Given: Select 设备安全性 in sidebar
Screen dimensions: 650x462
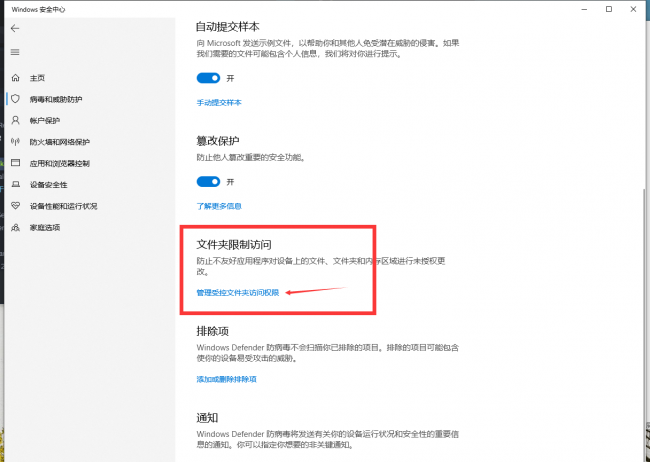Looking at the screenshot, I should click(49, 185).
